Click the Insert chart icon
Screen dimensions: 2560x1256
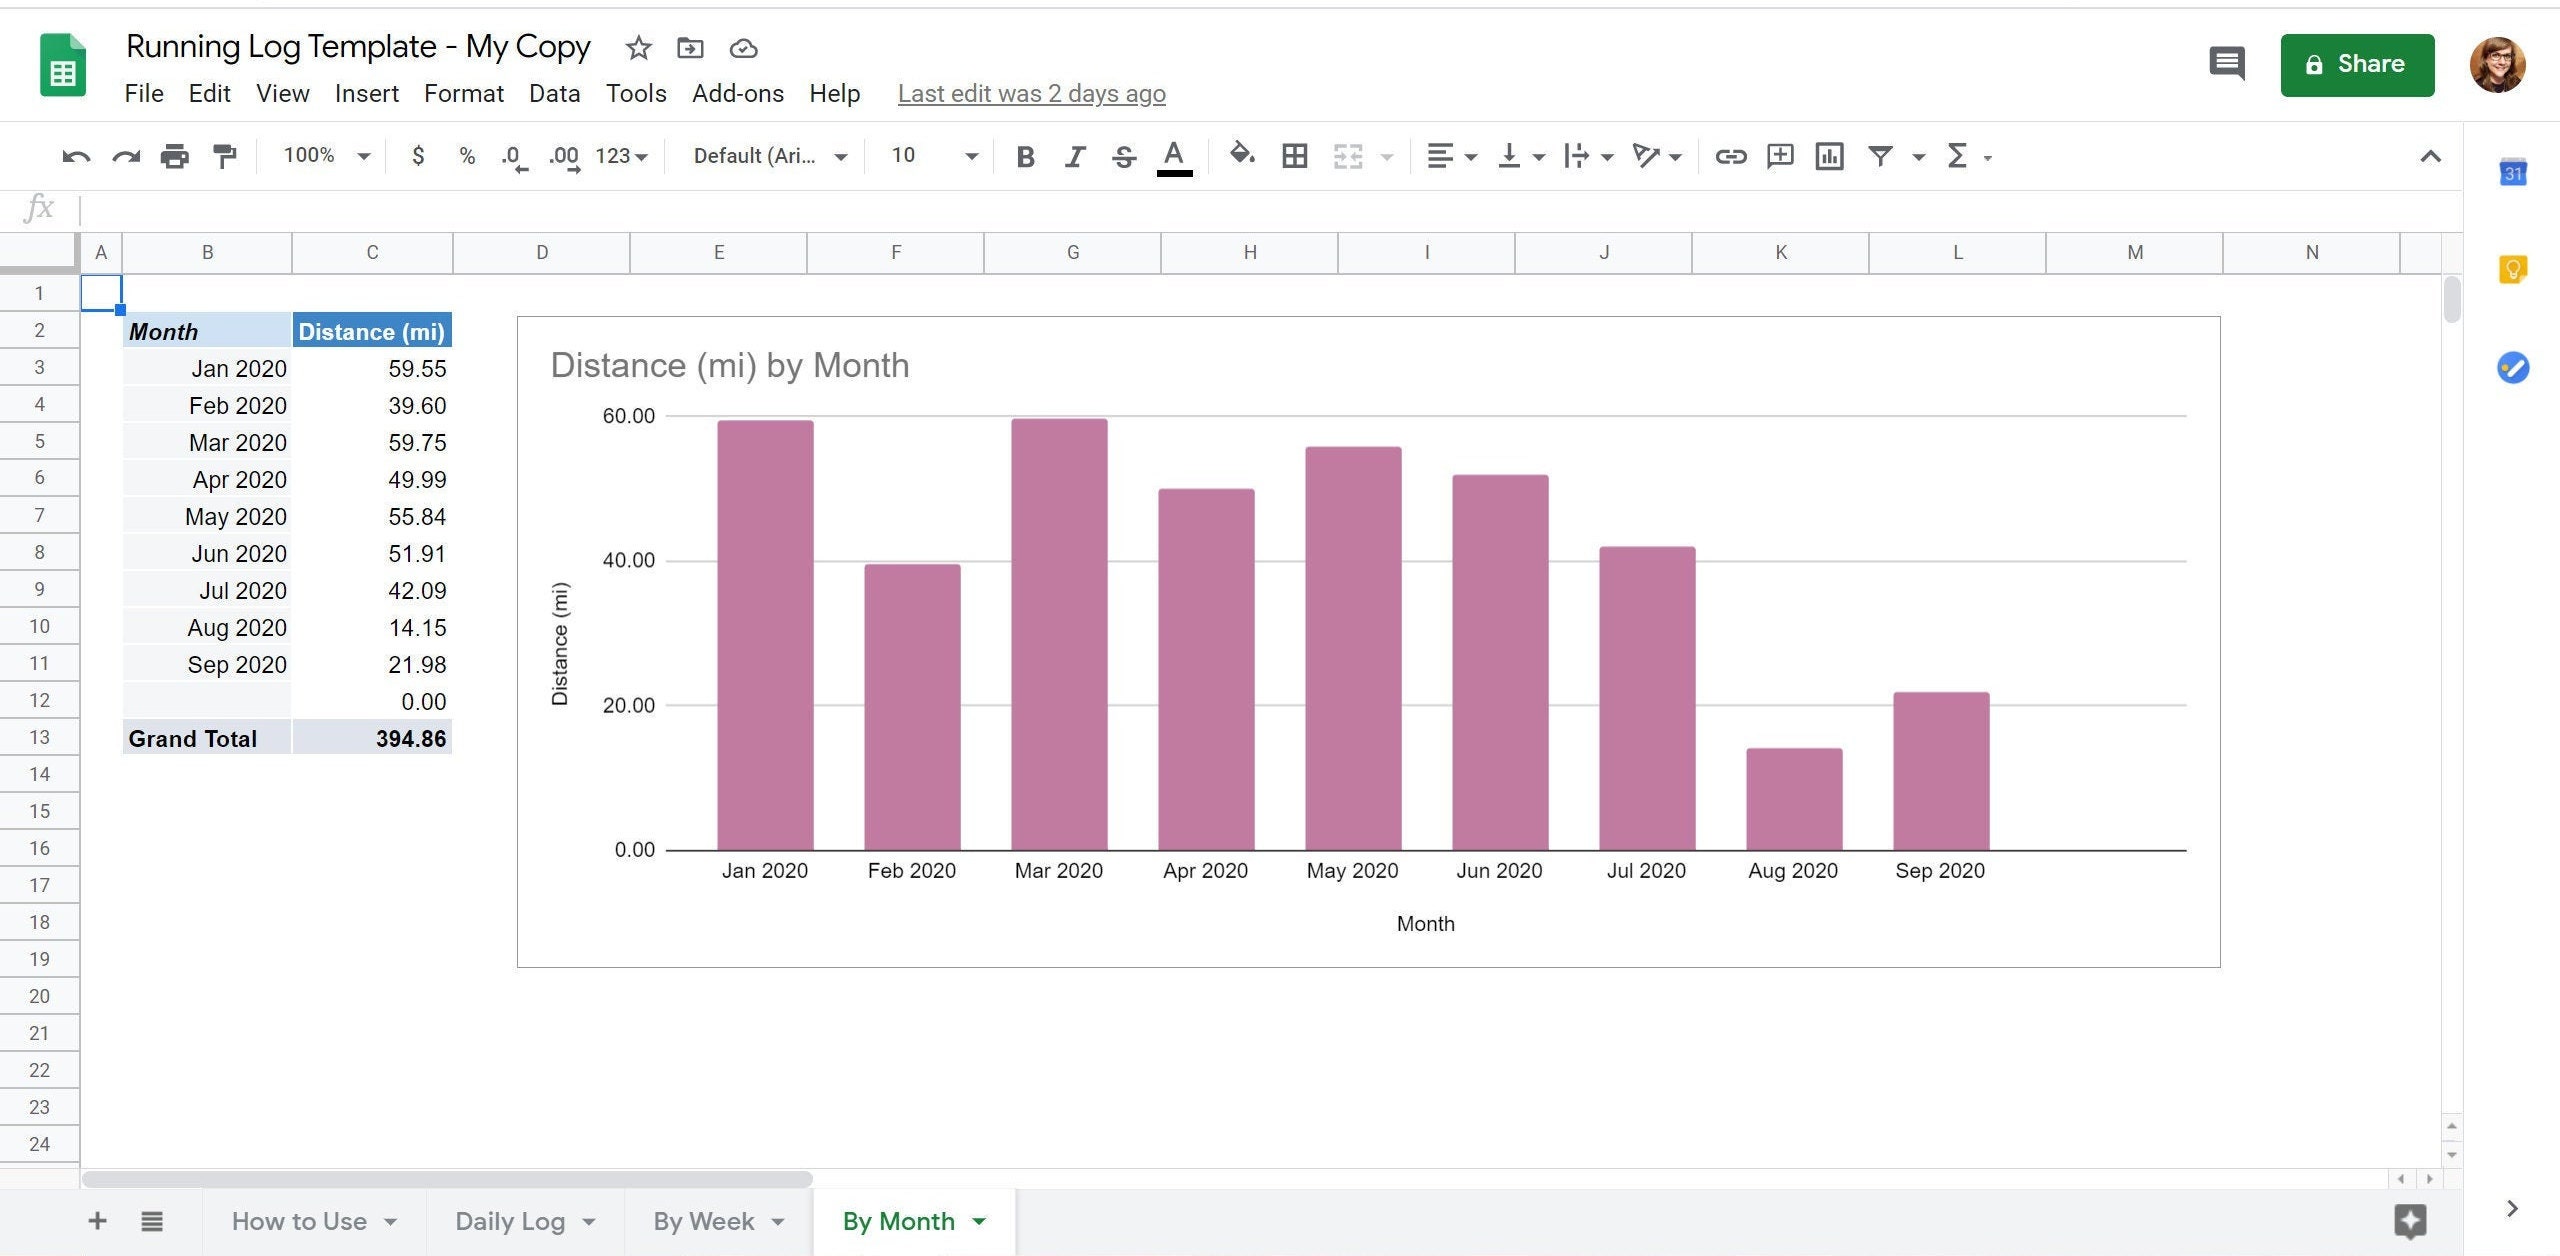coord(1829,156)
